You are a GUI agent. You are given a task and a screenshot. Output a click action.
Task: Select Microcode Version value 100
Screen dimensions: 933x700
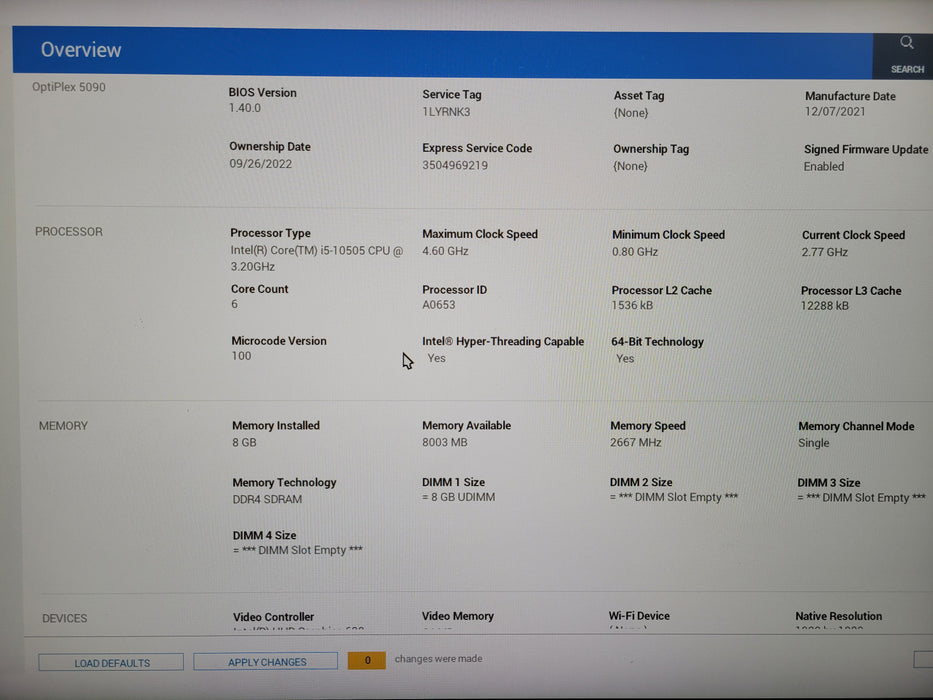pyautogui.click(x=241, y=356)
